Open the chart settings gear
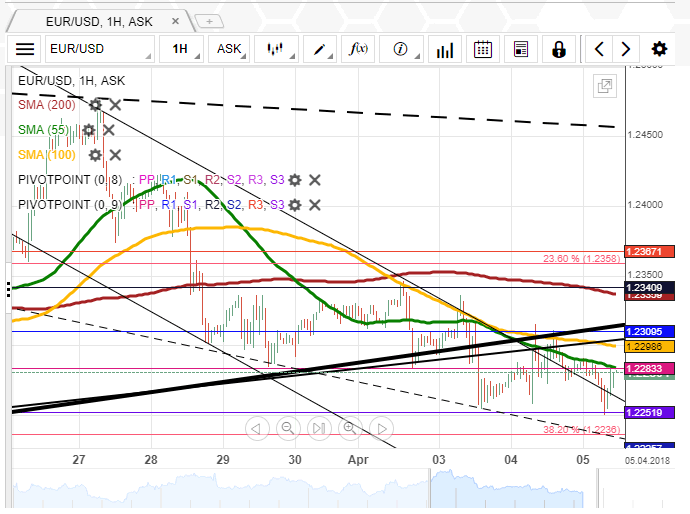 659,49
